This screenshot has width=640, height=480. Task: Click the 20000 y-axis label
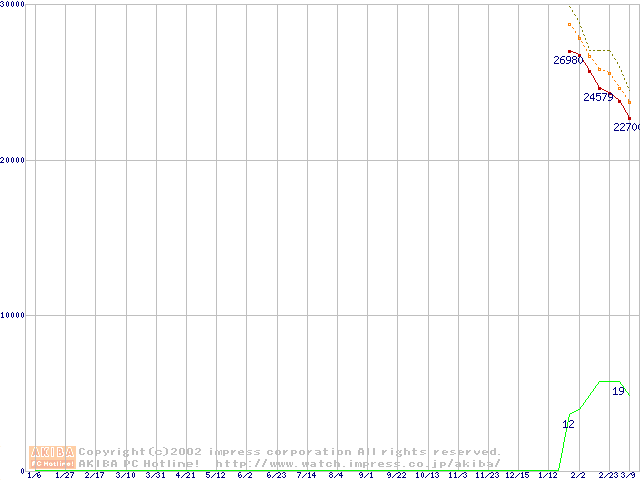tap(13, 160)
